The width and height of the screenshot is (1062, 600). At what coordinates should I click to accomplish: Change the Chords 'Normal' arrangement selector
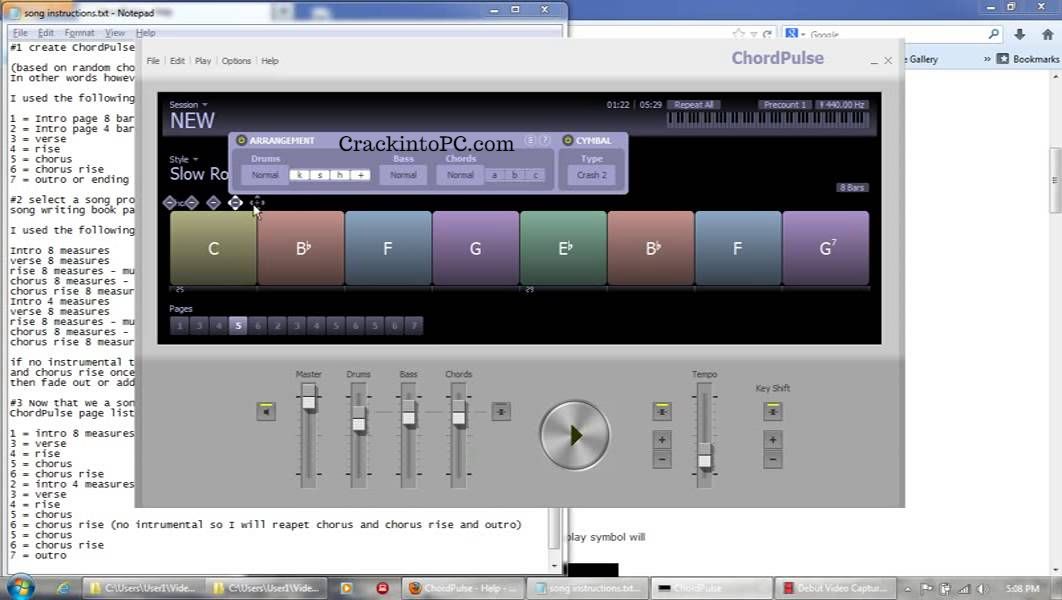point(460,175)
